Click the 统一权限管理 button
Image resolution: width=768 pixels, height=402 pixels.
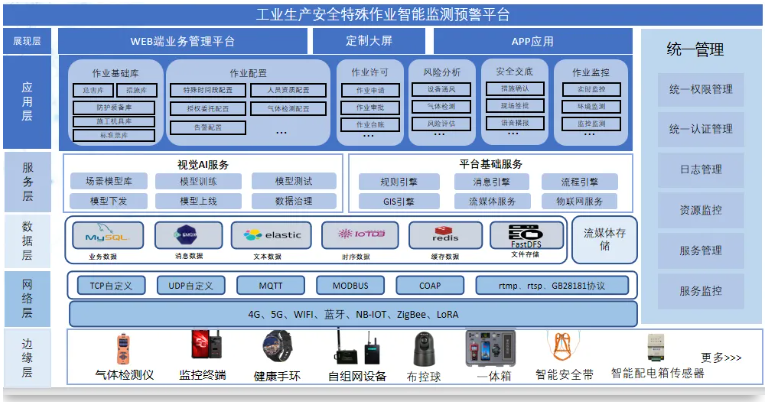700,89
